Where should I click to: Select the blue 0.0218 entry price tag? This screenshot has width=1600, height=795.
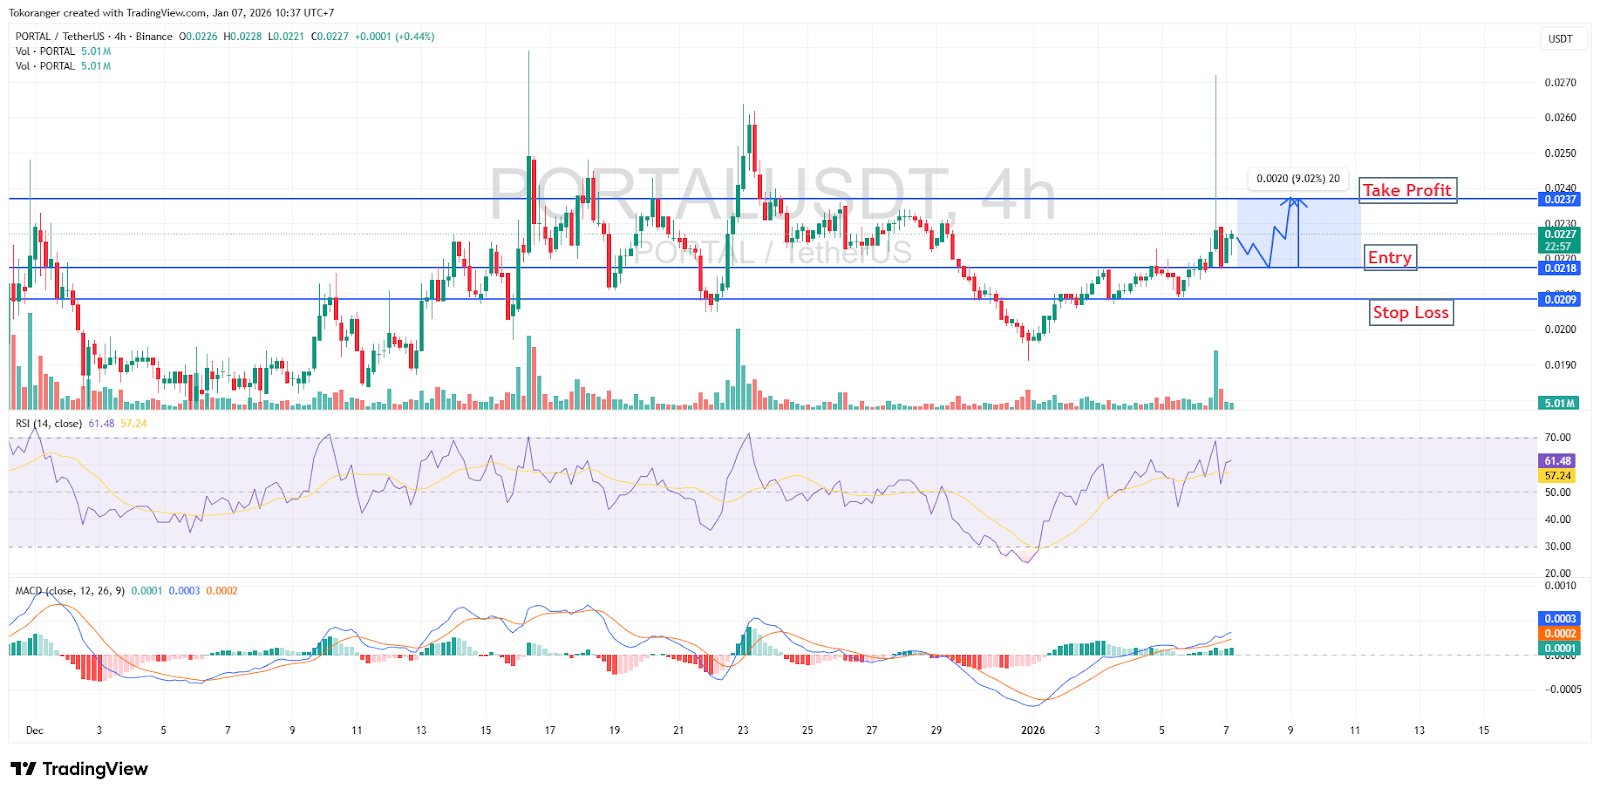pos(1559,268)
